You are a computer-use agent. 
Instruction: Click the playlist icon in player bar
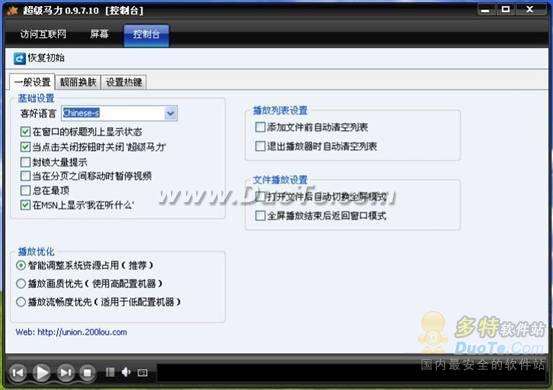[x=110, y=372]
